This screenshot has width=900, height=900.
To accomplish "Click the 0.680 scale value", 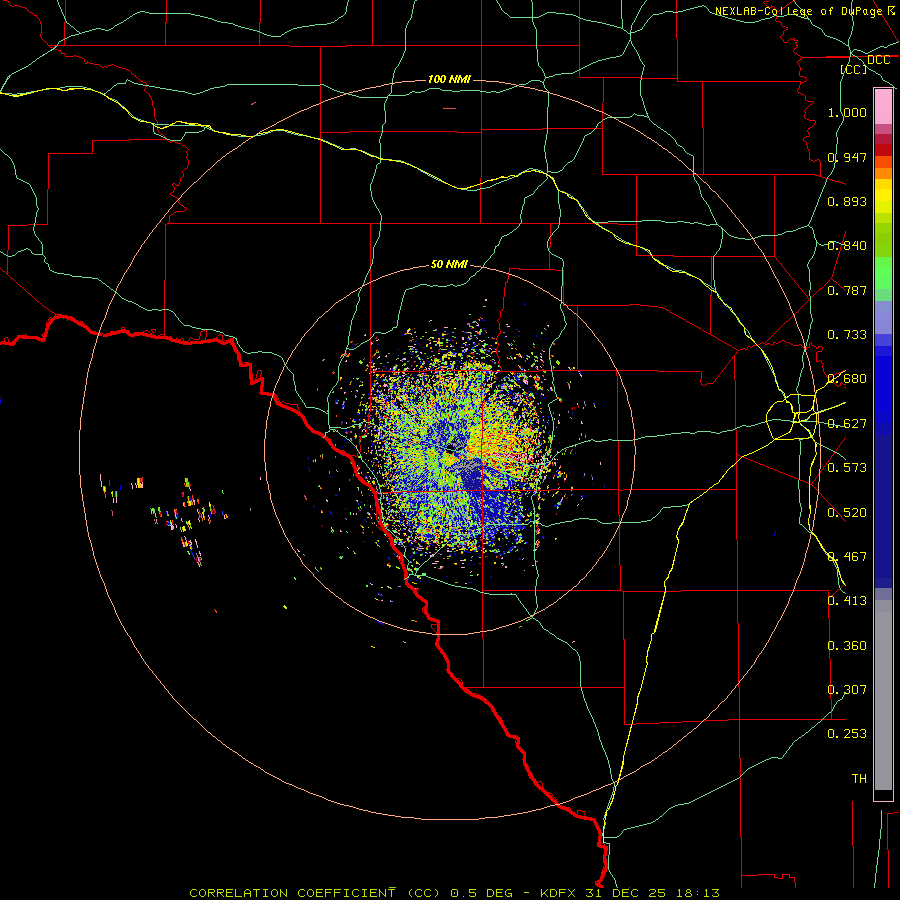I will (847, 379).
